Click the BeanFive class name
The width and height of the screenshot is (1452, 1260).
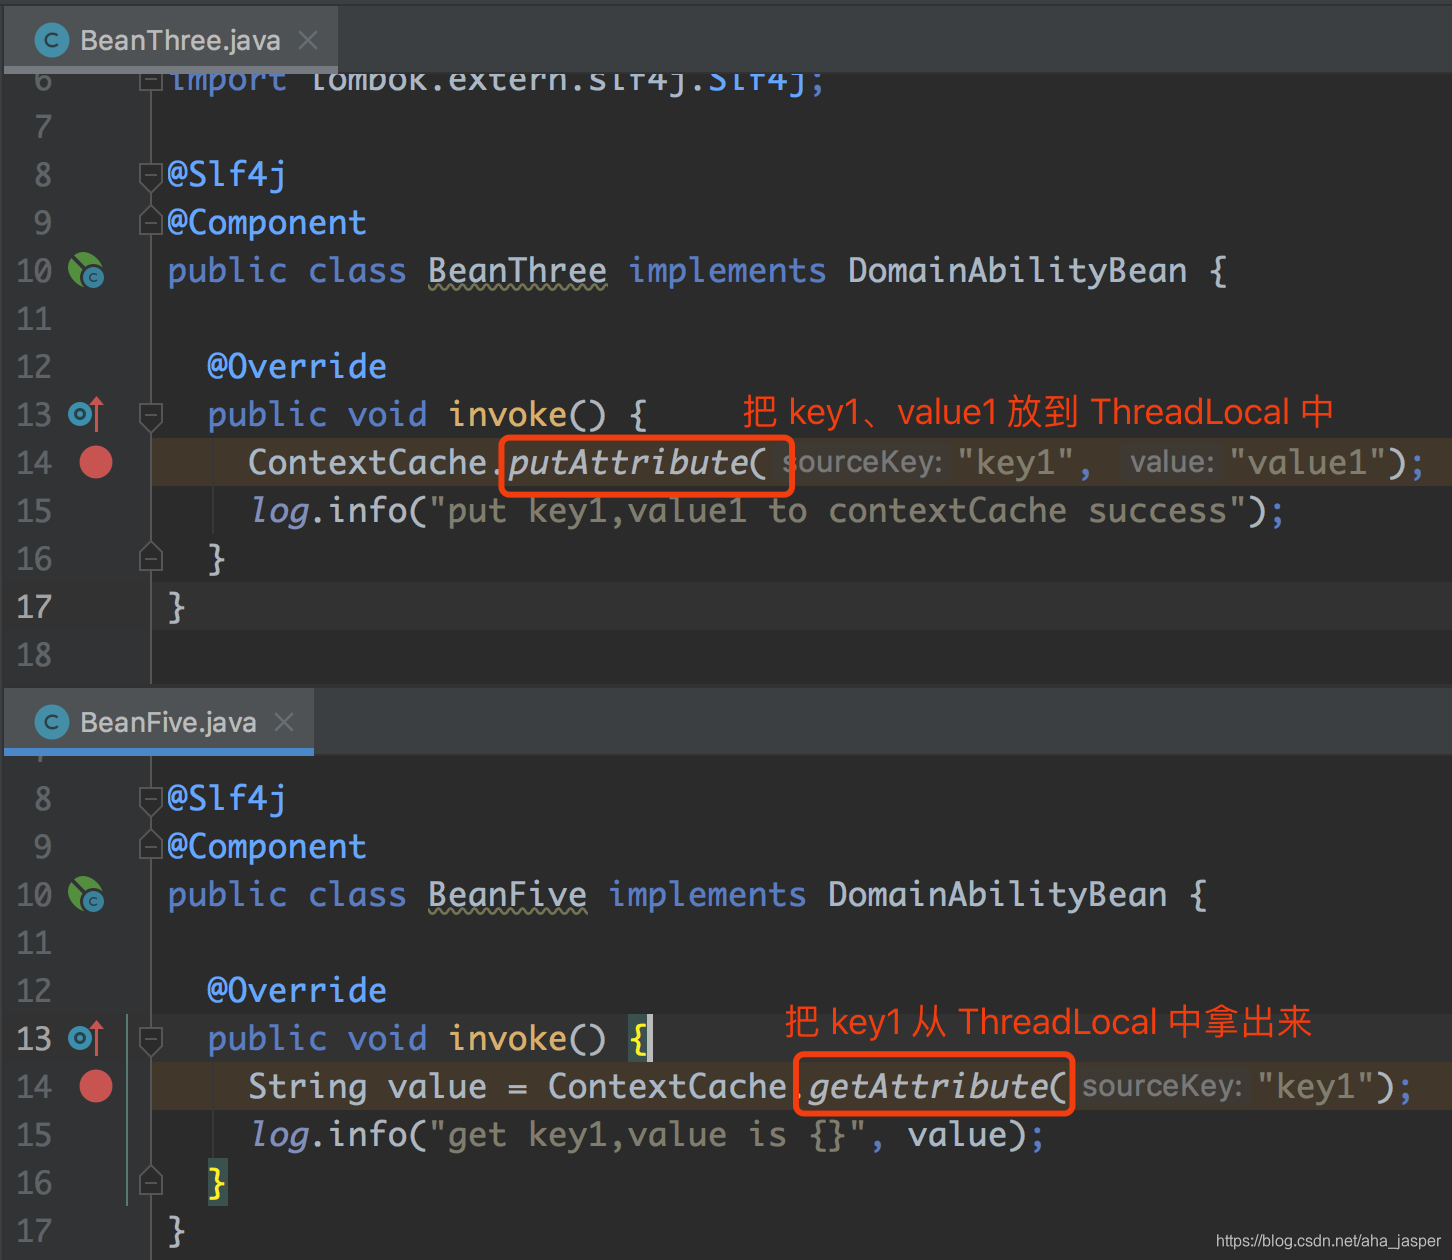click(507, 895)
